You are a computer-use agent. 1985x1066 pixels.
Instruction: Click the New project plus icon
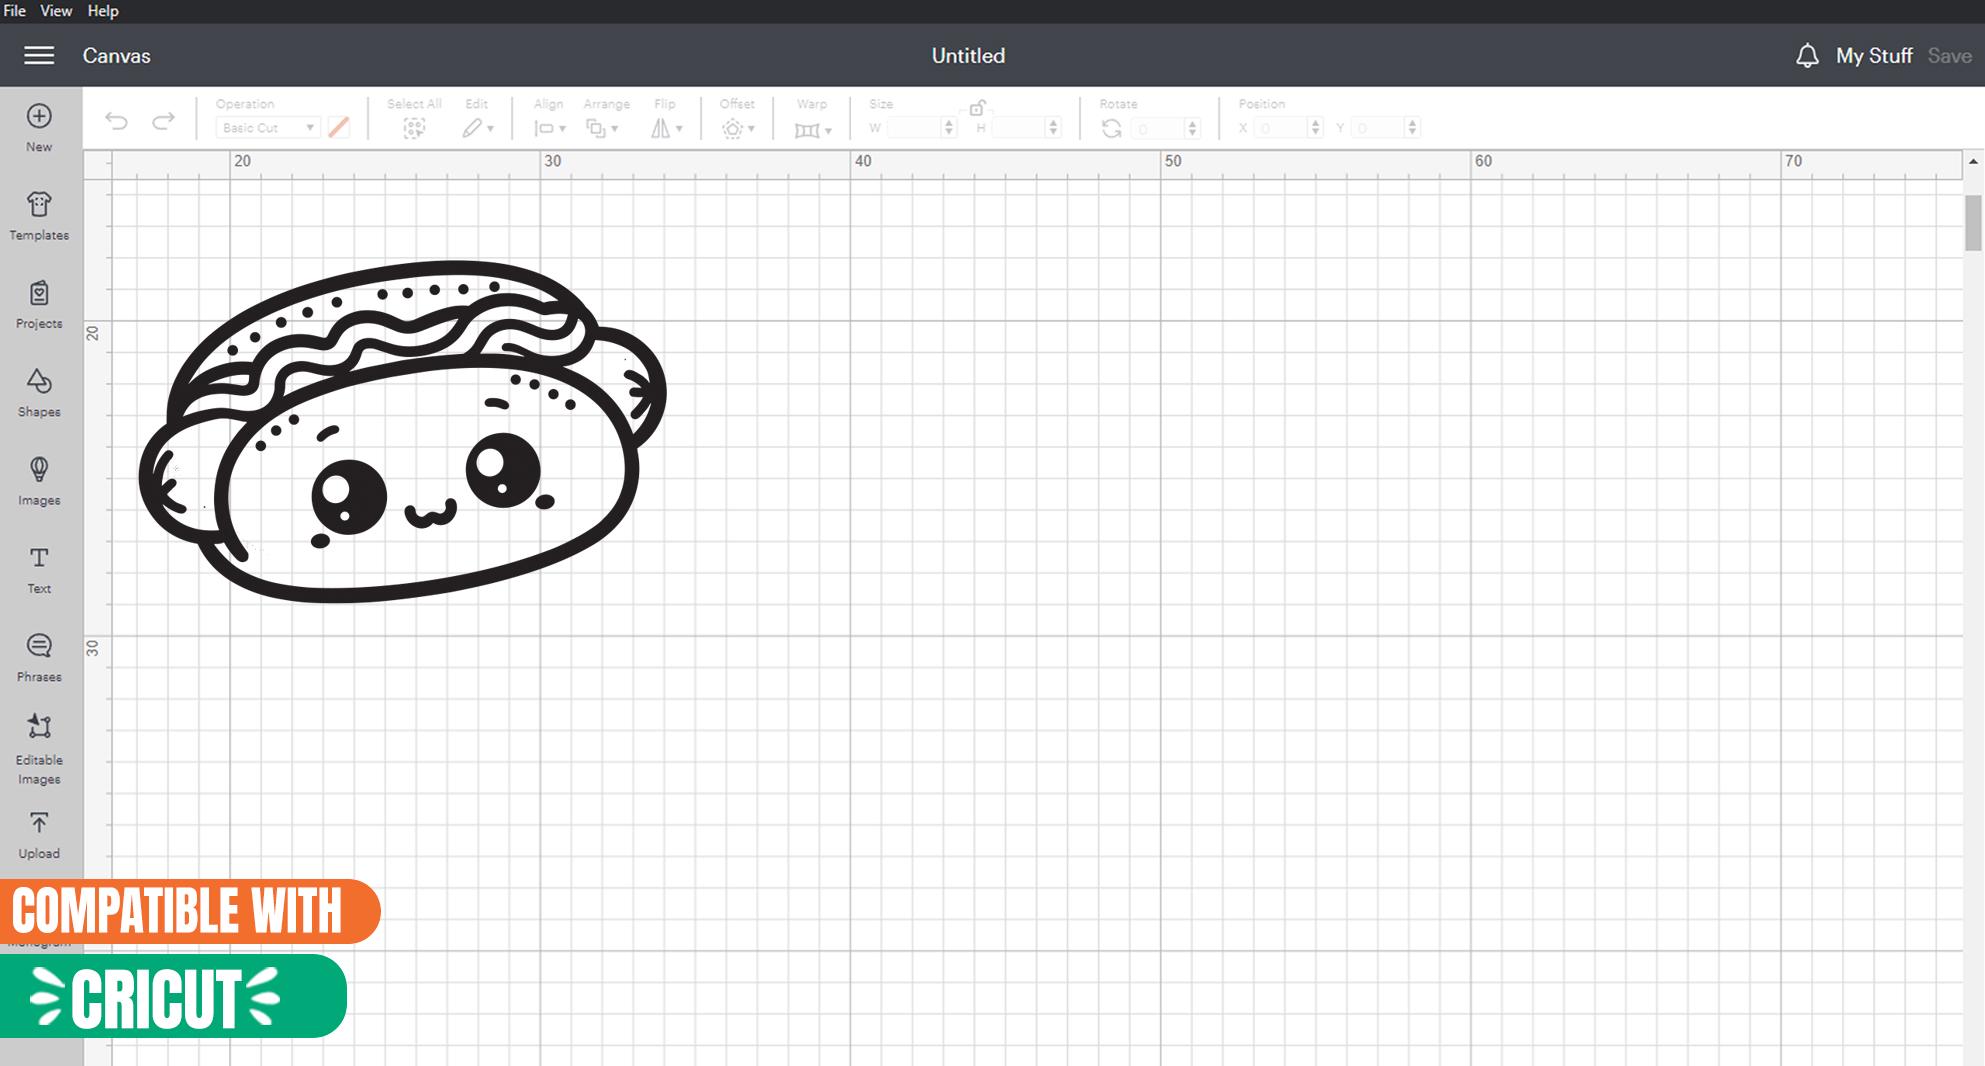[39, 117]
